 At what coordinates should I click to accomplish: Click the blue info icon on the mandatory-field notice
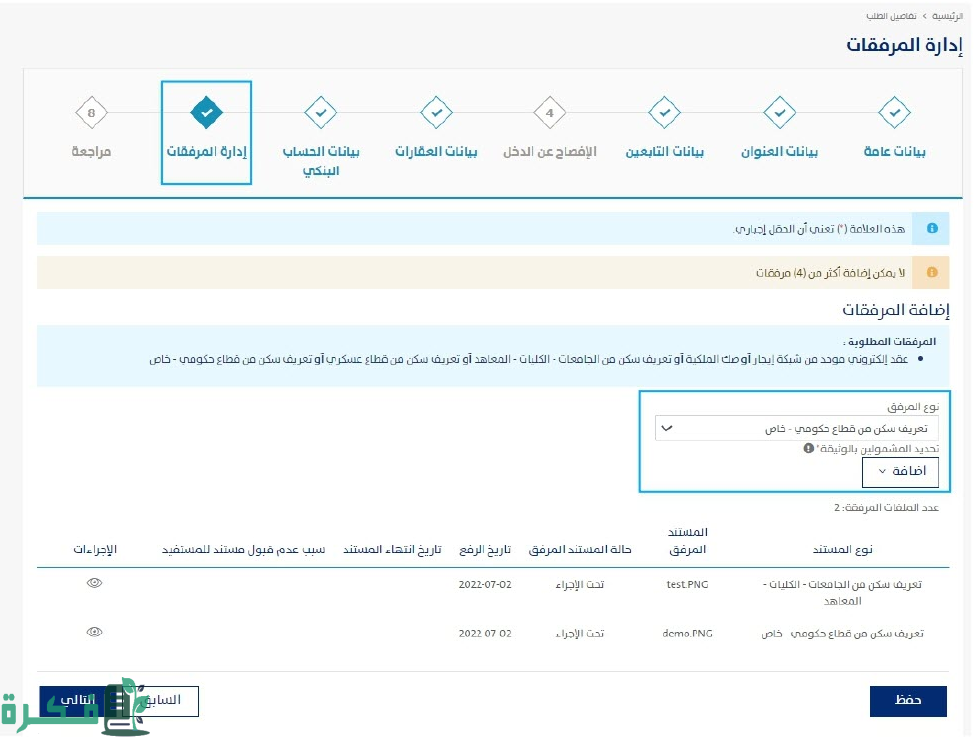pyautogui.click(x=931, y=228)
